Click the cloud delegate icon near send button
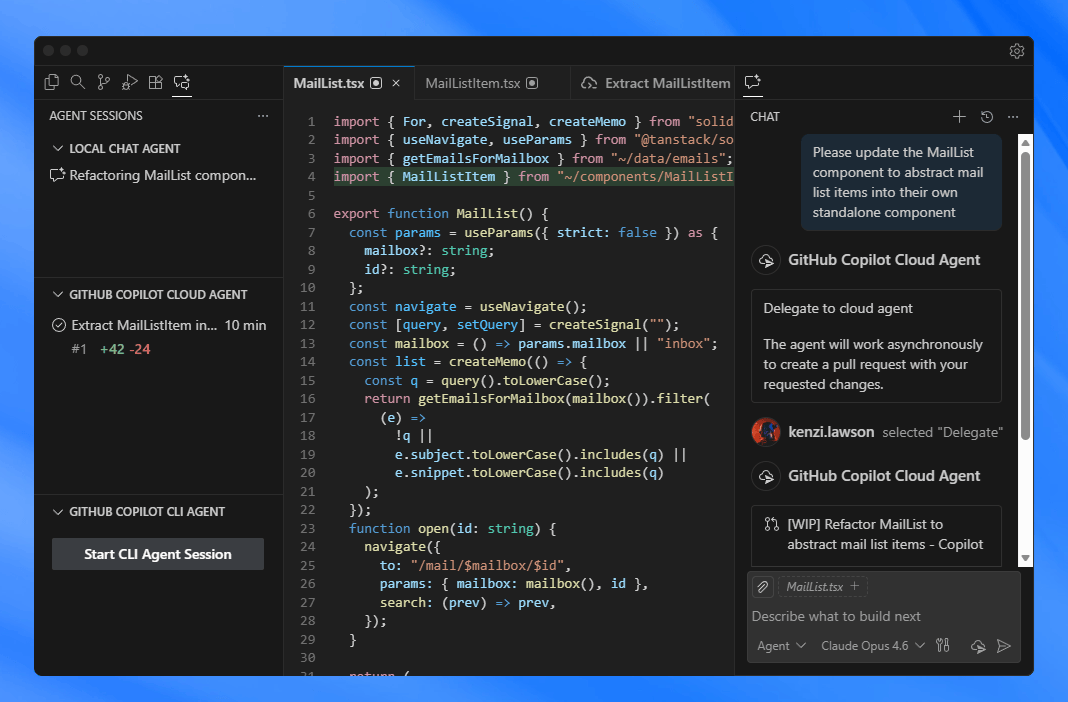This screenshot has width=1068, height=702. [977, 646]
